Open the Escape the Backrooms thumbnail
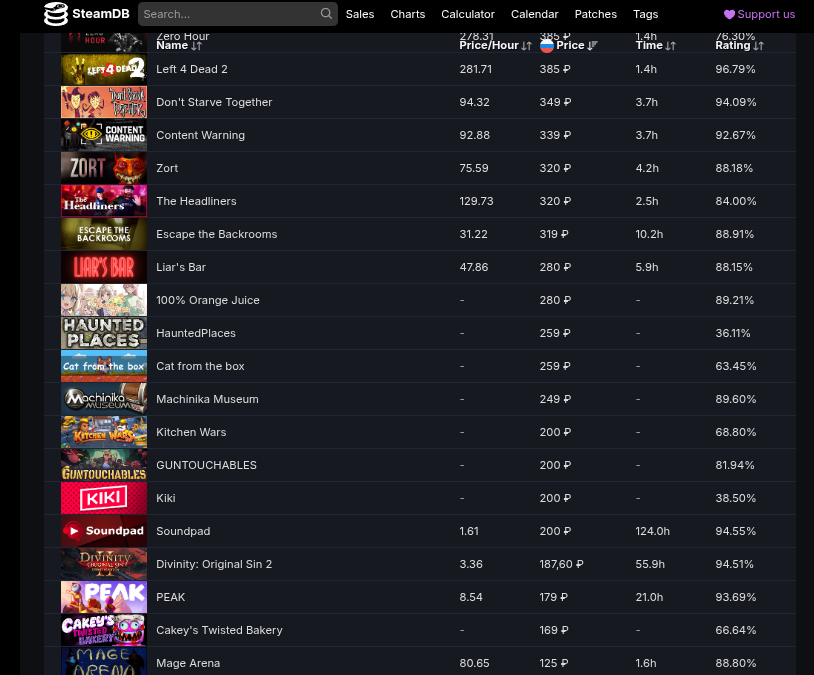This screenshot has height=675, width=814. 104,234
